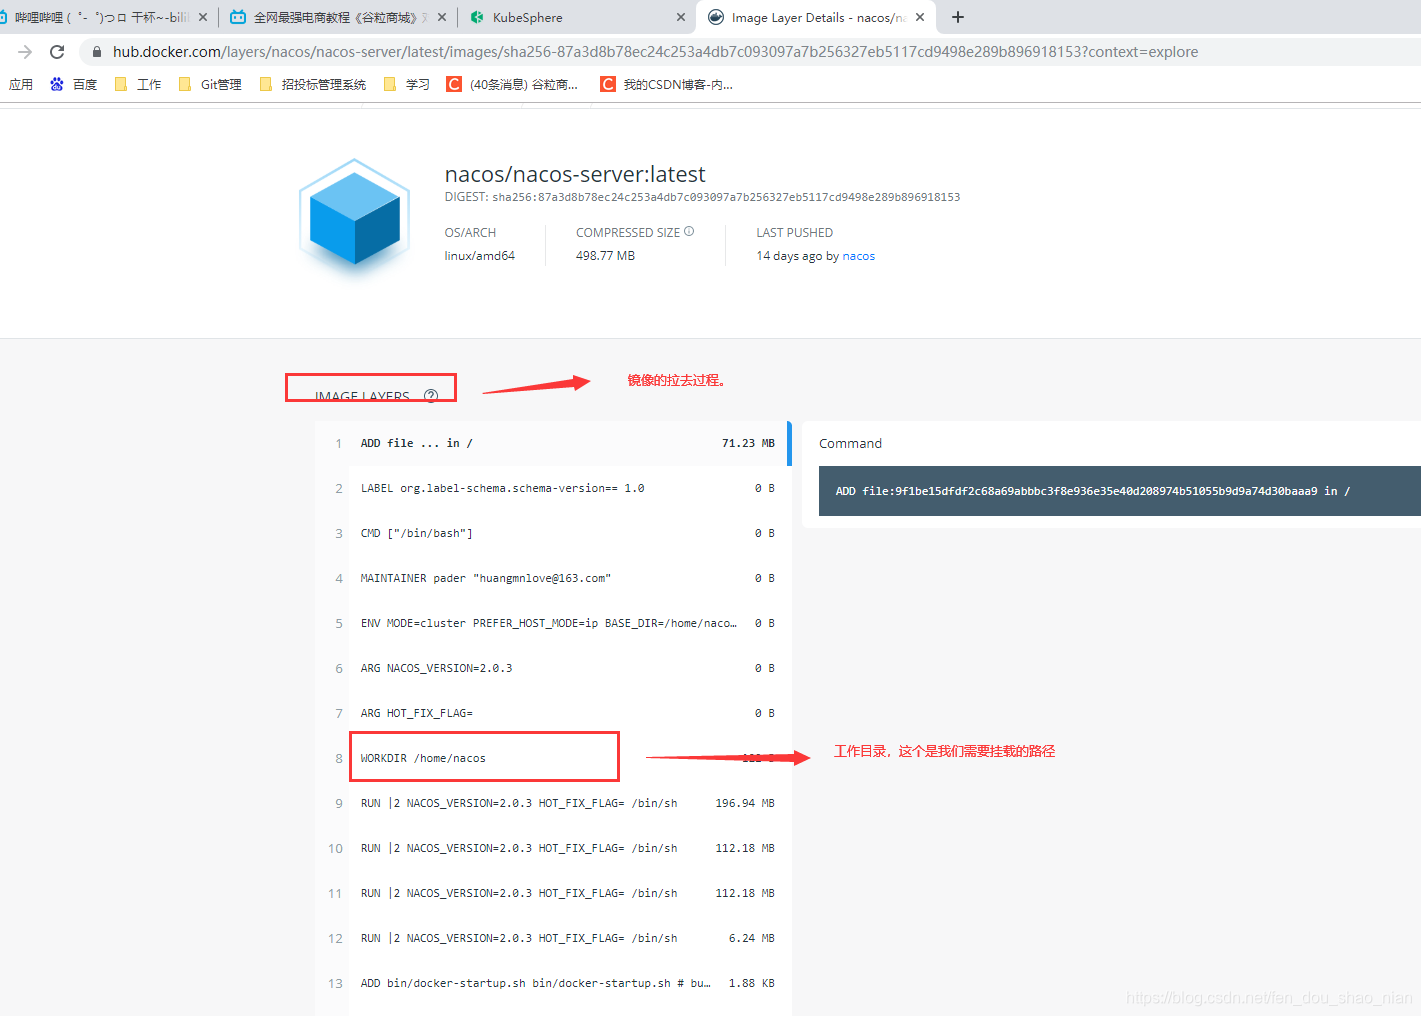Open the 应用 apps bookmark

coord(21,85)
